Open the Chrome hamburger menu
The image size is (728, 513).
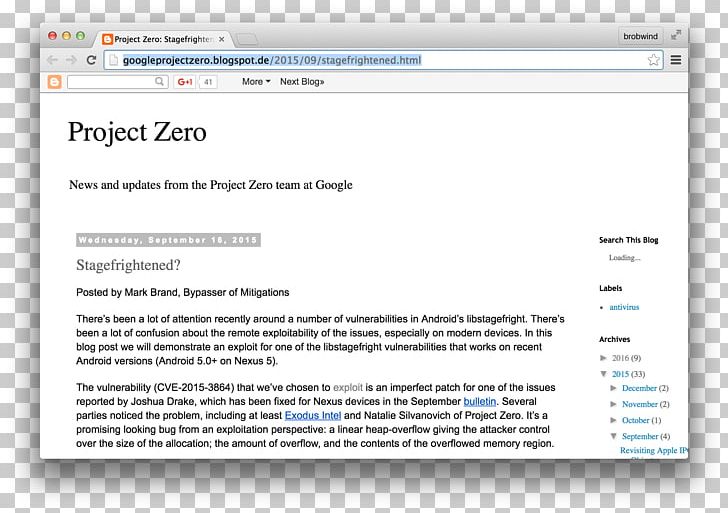(676, 60)
